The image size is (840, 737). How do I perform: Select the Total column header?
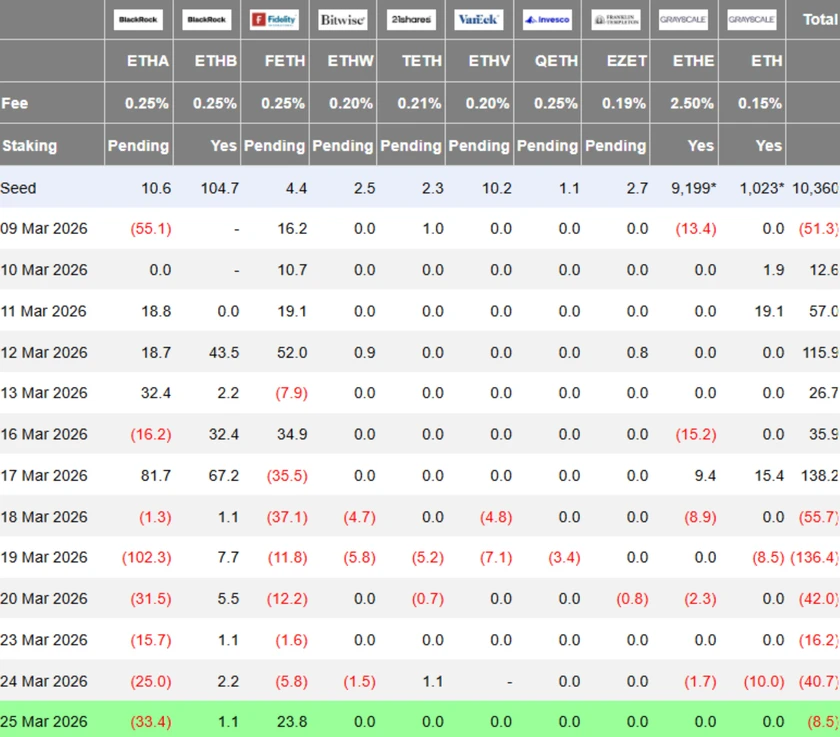(819, 20)
